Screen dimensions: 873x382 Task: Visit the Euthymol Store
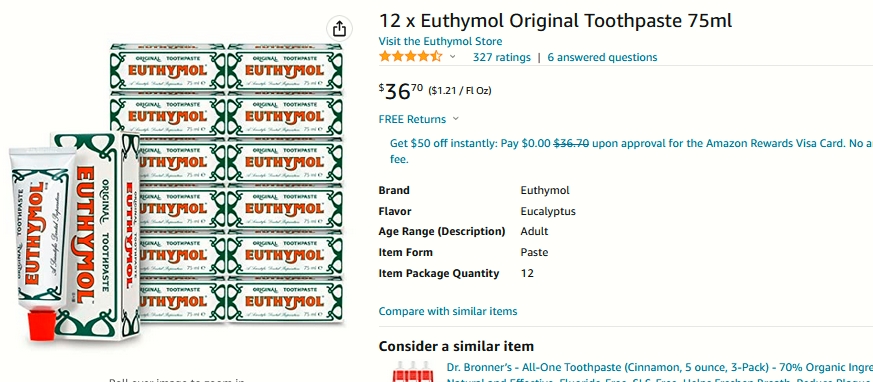(x=440, y=41)
